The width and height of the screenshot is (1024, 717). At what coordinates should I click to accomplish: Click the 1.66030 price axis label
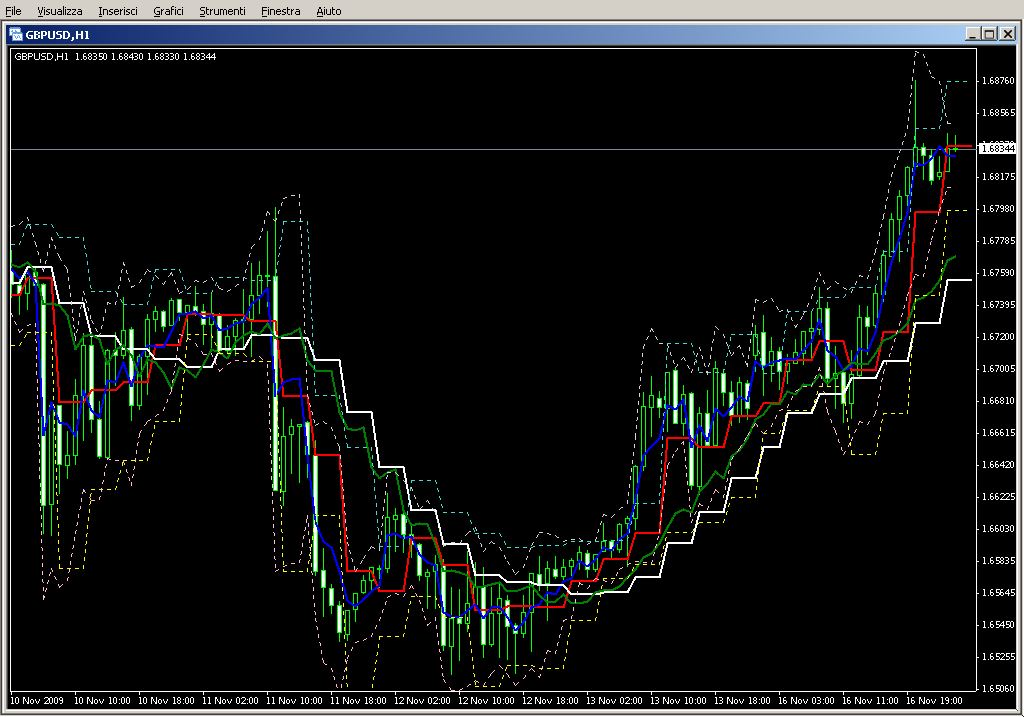click(x=999, y=529)
